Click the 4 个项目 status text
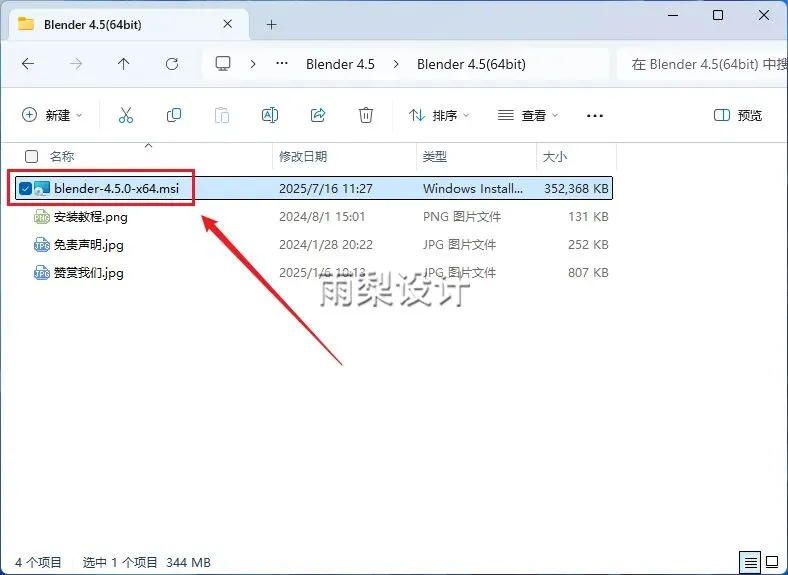Screen dimensions: 788x575 [x=38, y=562]
